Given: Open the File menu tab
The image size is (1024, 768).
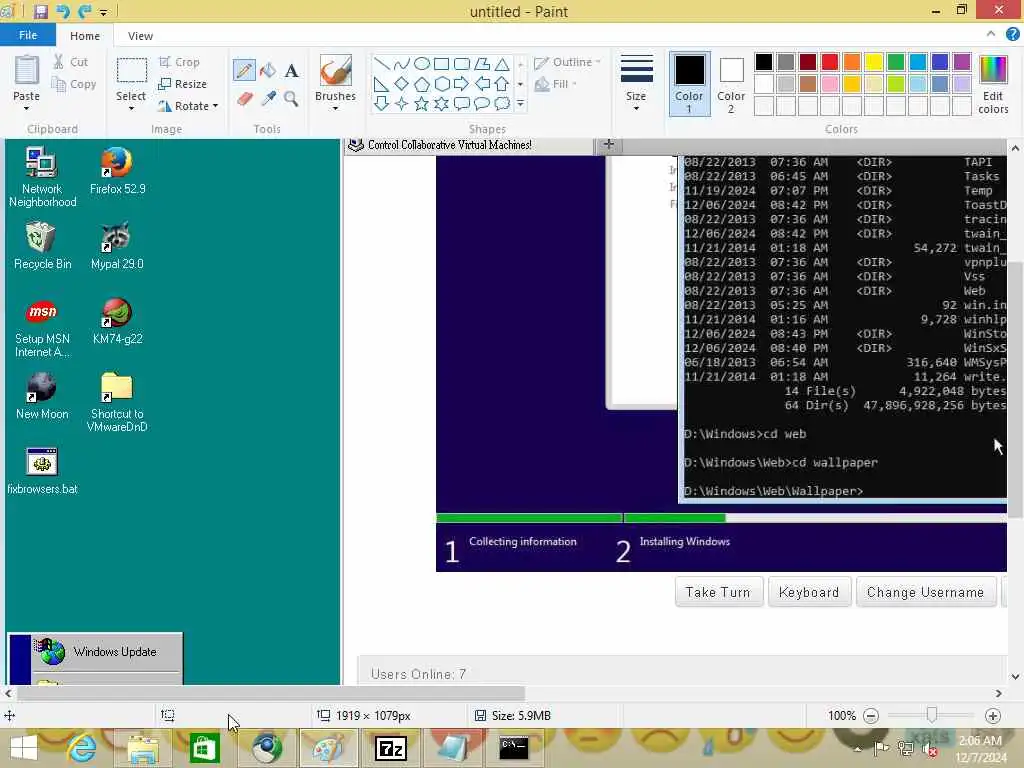Looking at the screenshot, I should [27, 35].
